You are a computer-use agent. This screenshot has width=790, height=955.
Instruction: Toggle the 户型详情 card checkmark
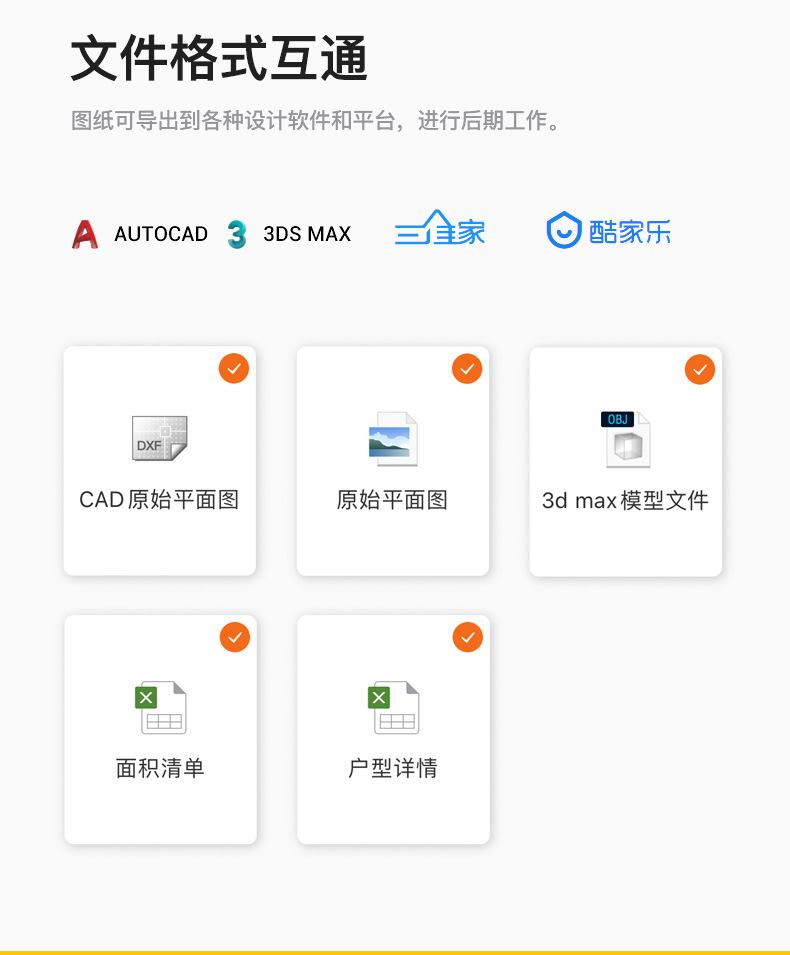click(x=468, y=637)
